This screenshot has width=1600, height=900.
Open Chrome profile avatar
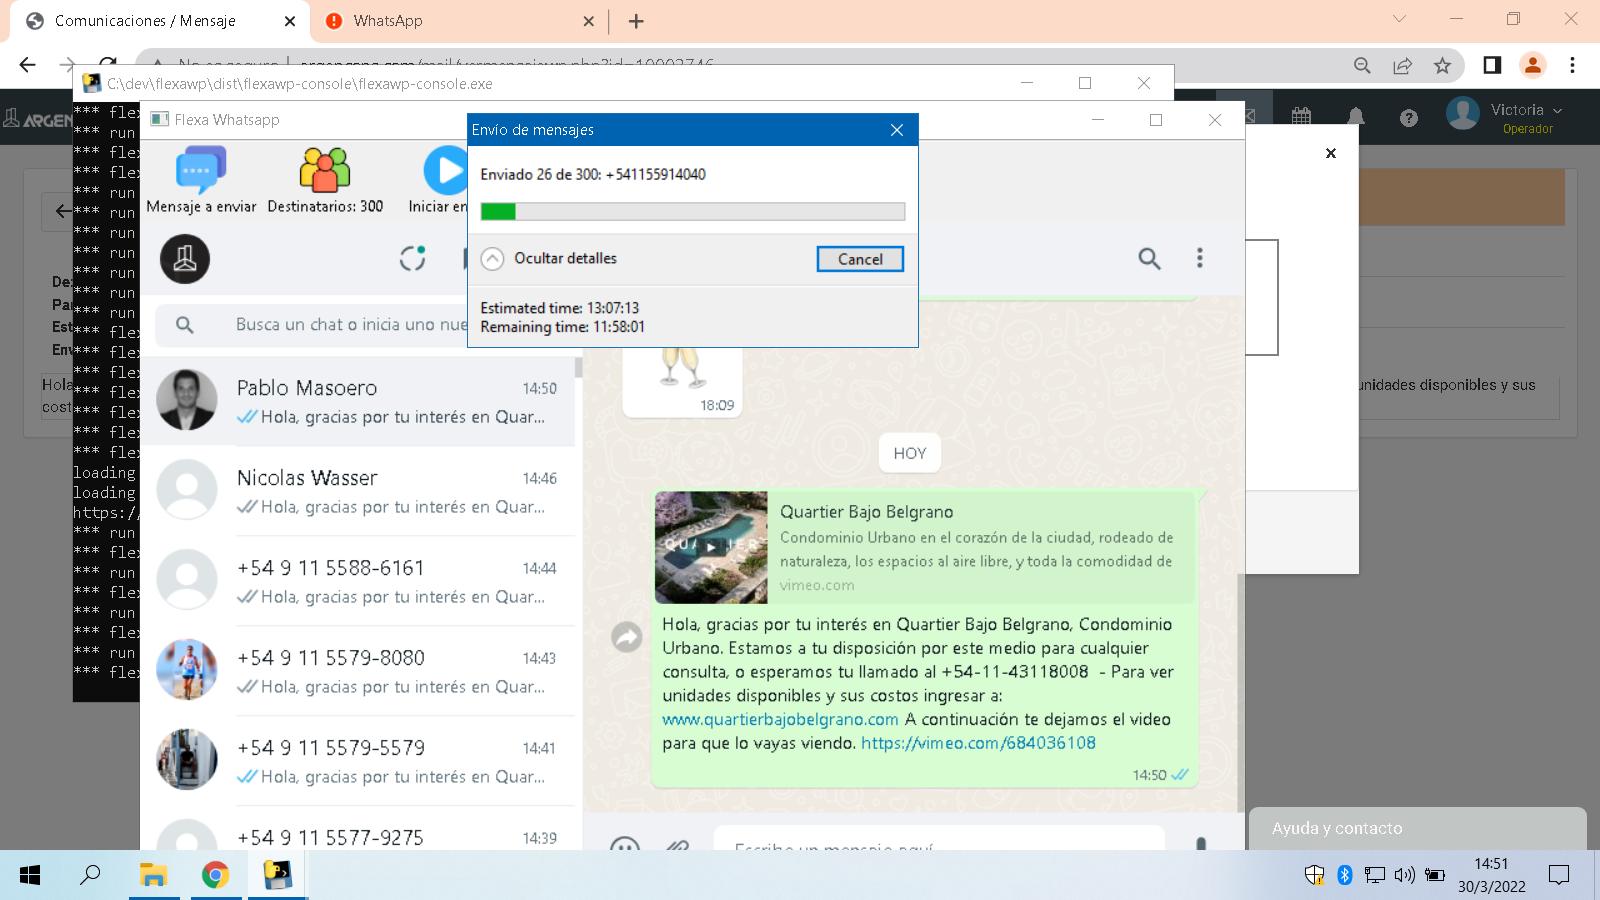[1532, 65]
